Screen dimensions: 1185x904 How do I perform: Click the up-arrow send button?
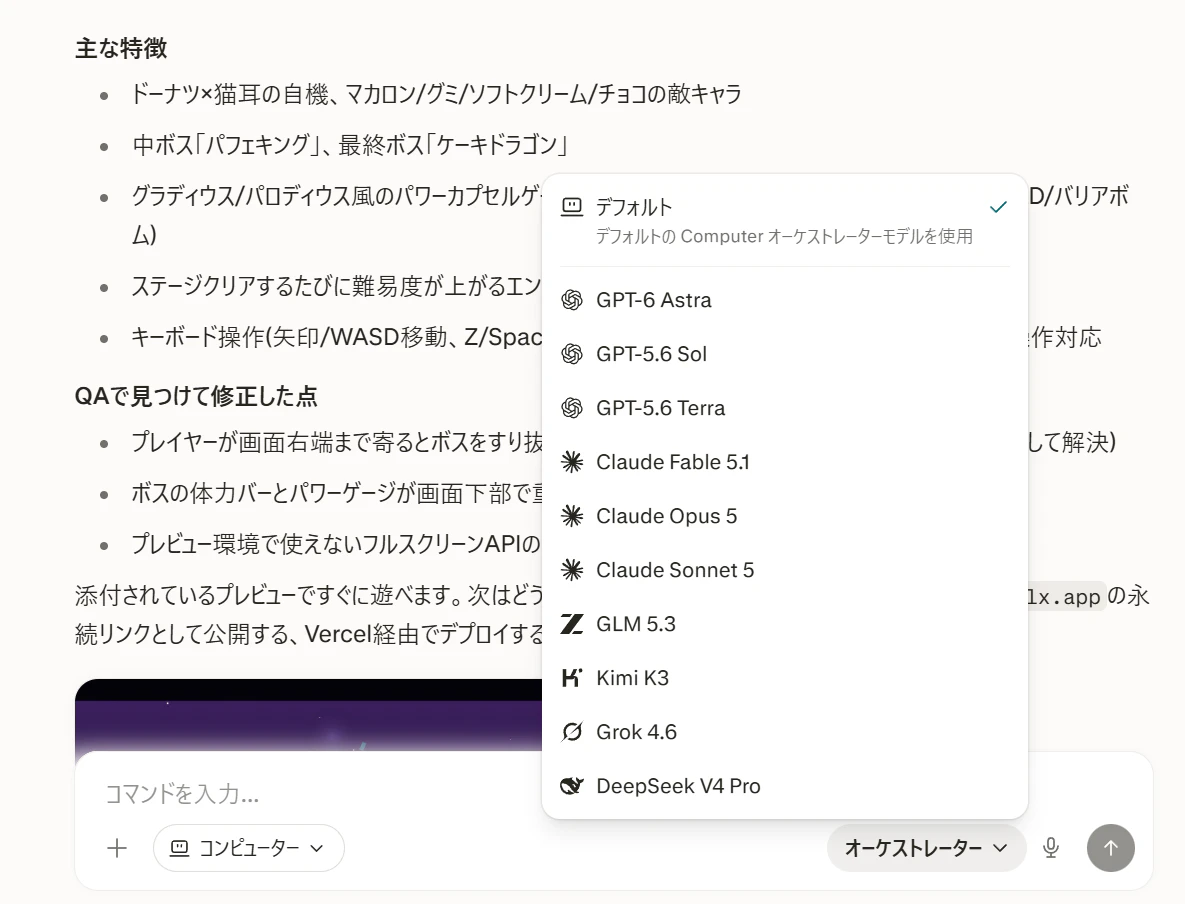[1110, 848]
